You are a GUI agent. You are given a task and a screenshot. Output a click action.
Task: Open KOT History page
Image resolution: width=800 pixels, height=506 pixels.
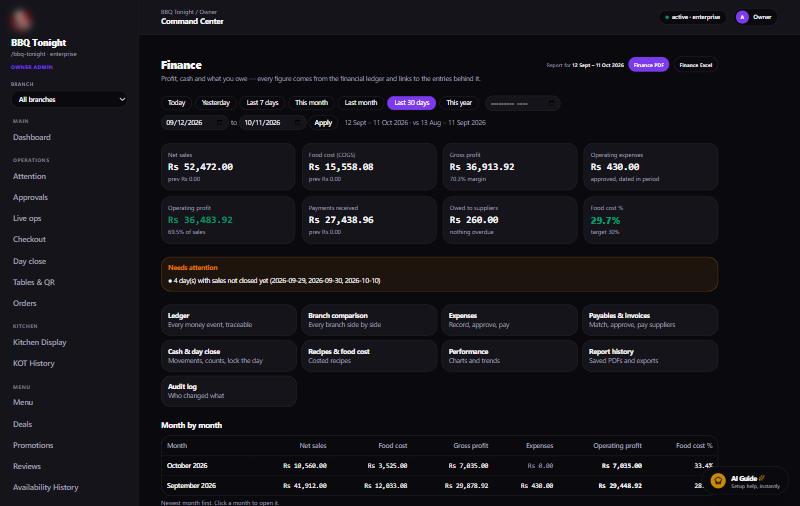pyautogui.click(x=34, y=363)
